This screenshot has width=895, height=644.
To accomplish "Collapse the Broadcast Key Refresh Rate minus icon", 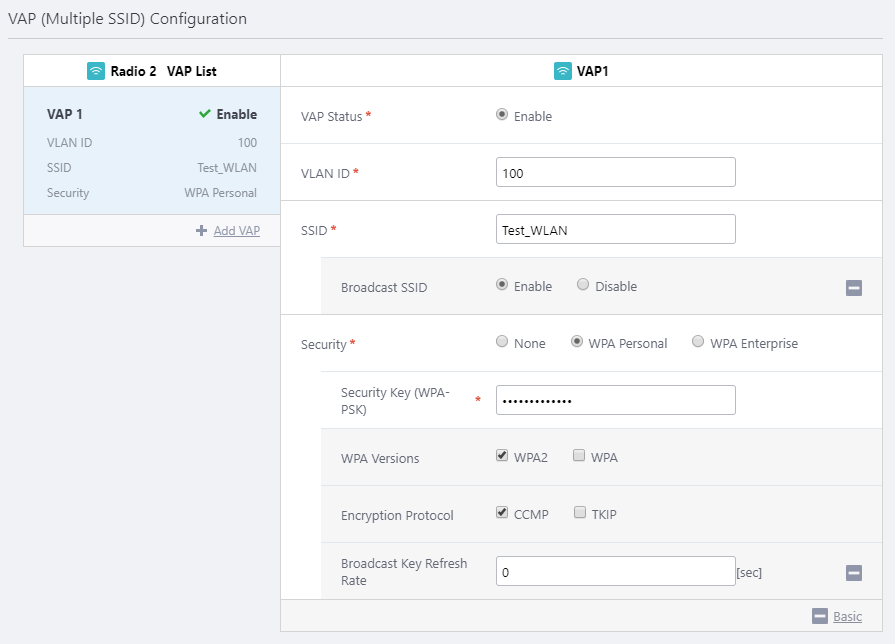I will [854, 573].
